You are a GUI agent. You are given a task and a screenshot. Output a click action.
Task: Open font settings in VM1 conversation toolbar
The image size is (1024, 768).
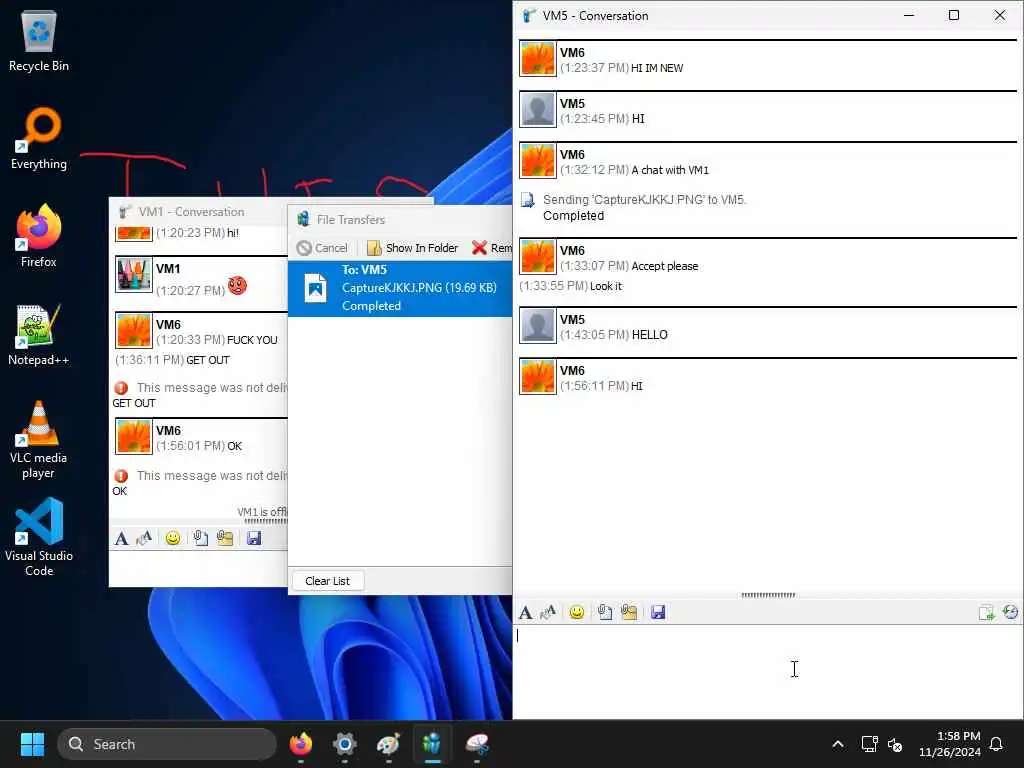[121, 538]
